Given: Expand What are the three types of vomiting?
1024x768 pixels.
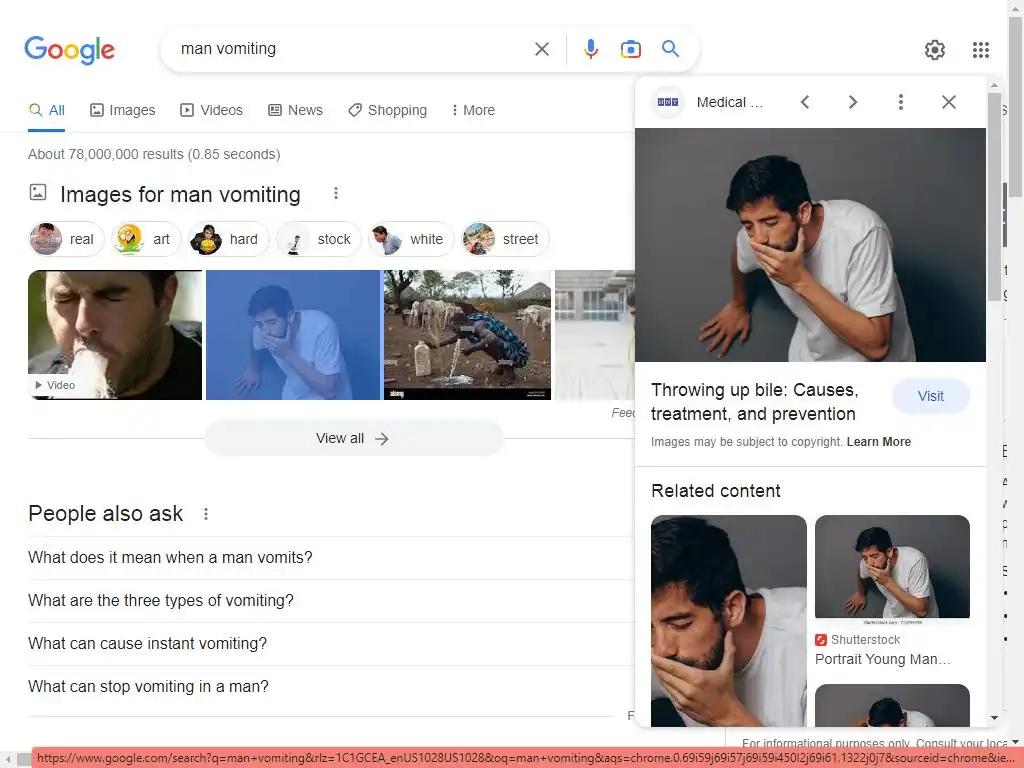Looking at the screenshot, I should [x=330, y=601].
